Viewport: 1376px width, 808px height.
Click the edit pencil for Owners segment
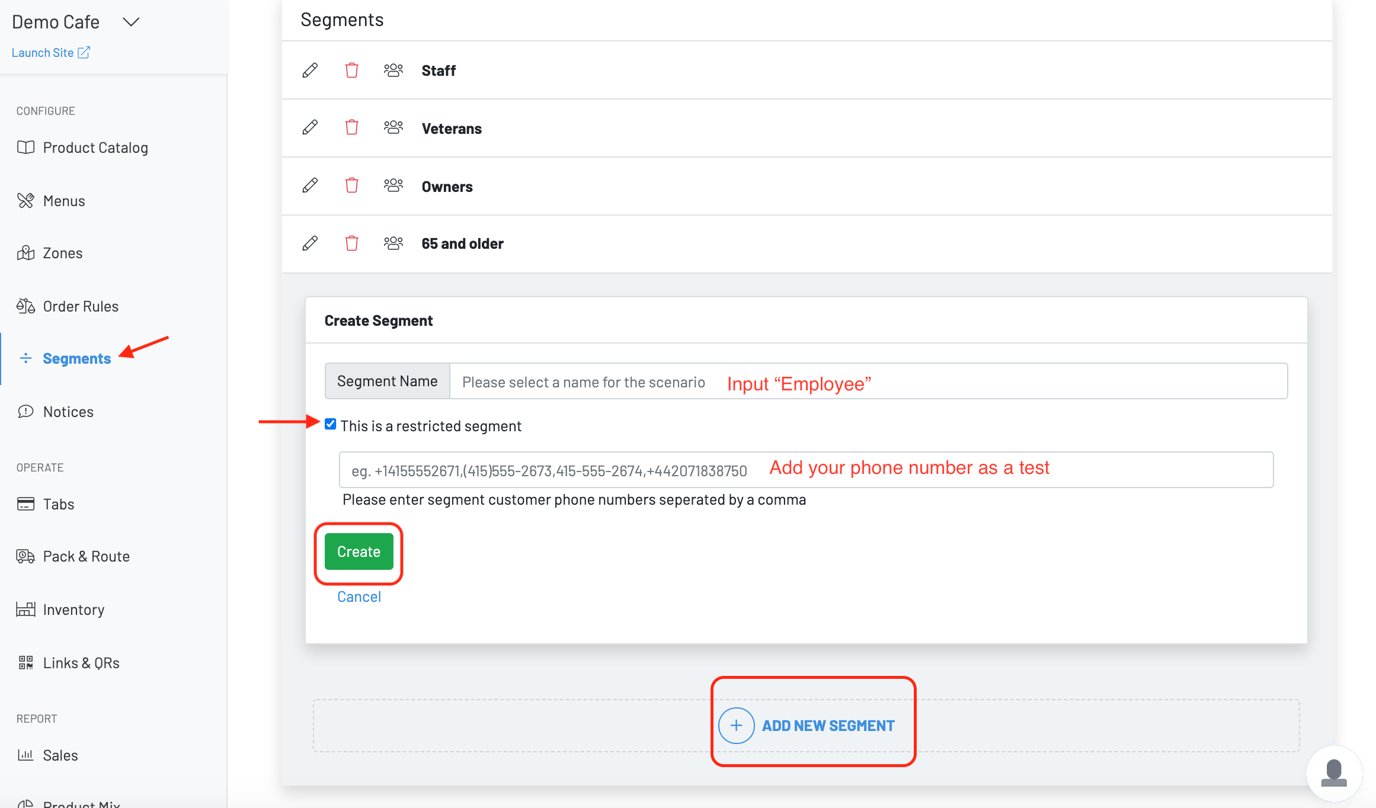pos(310,186)
